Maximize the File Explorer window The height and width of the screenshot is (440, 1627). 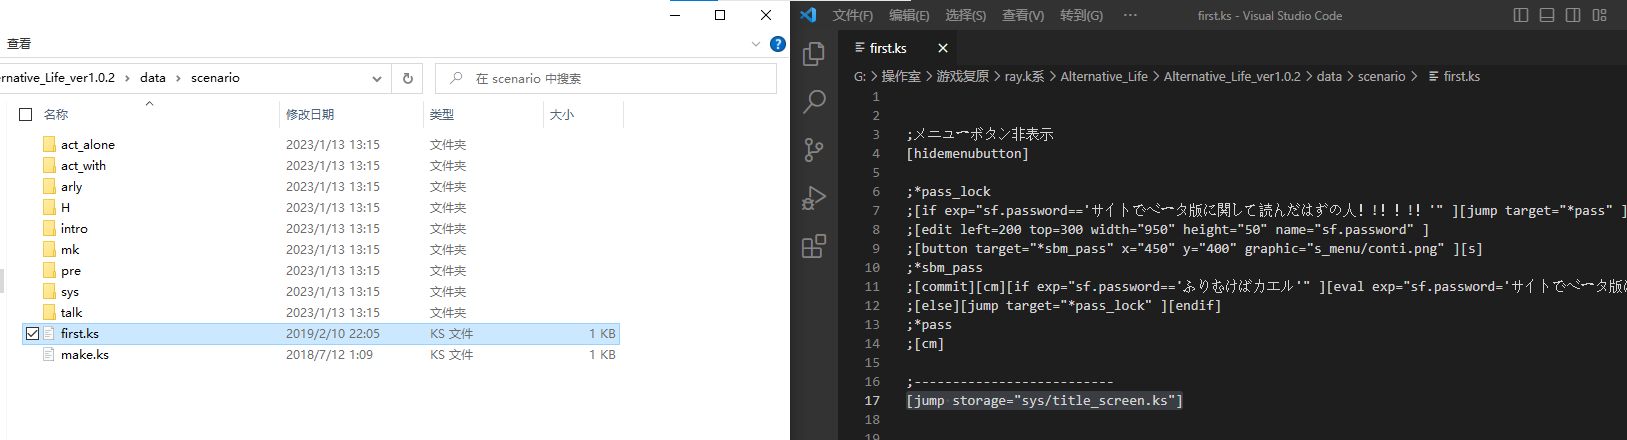720,15
